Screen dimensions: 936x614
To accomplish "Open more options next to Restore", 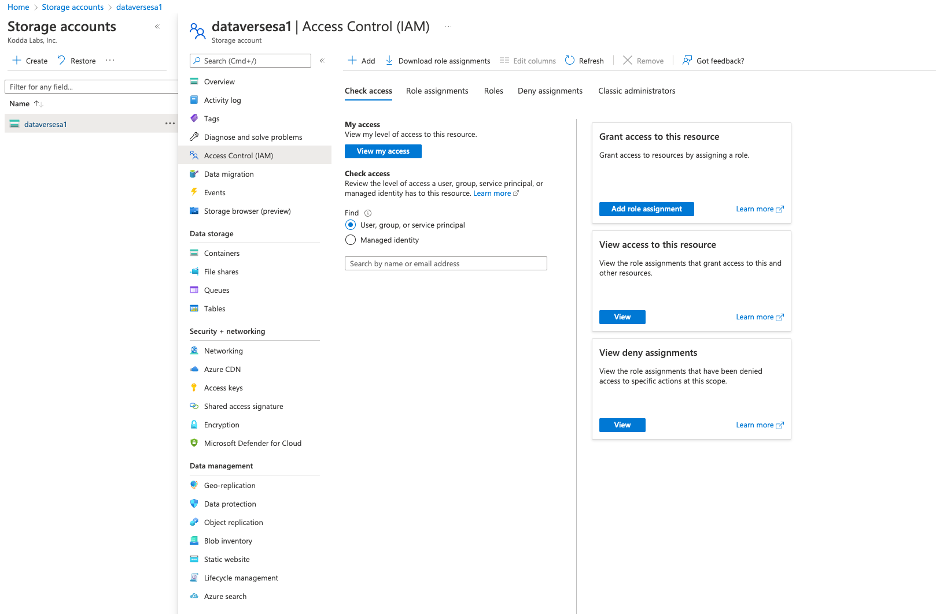I will pos(110,60).
